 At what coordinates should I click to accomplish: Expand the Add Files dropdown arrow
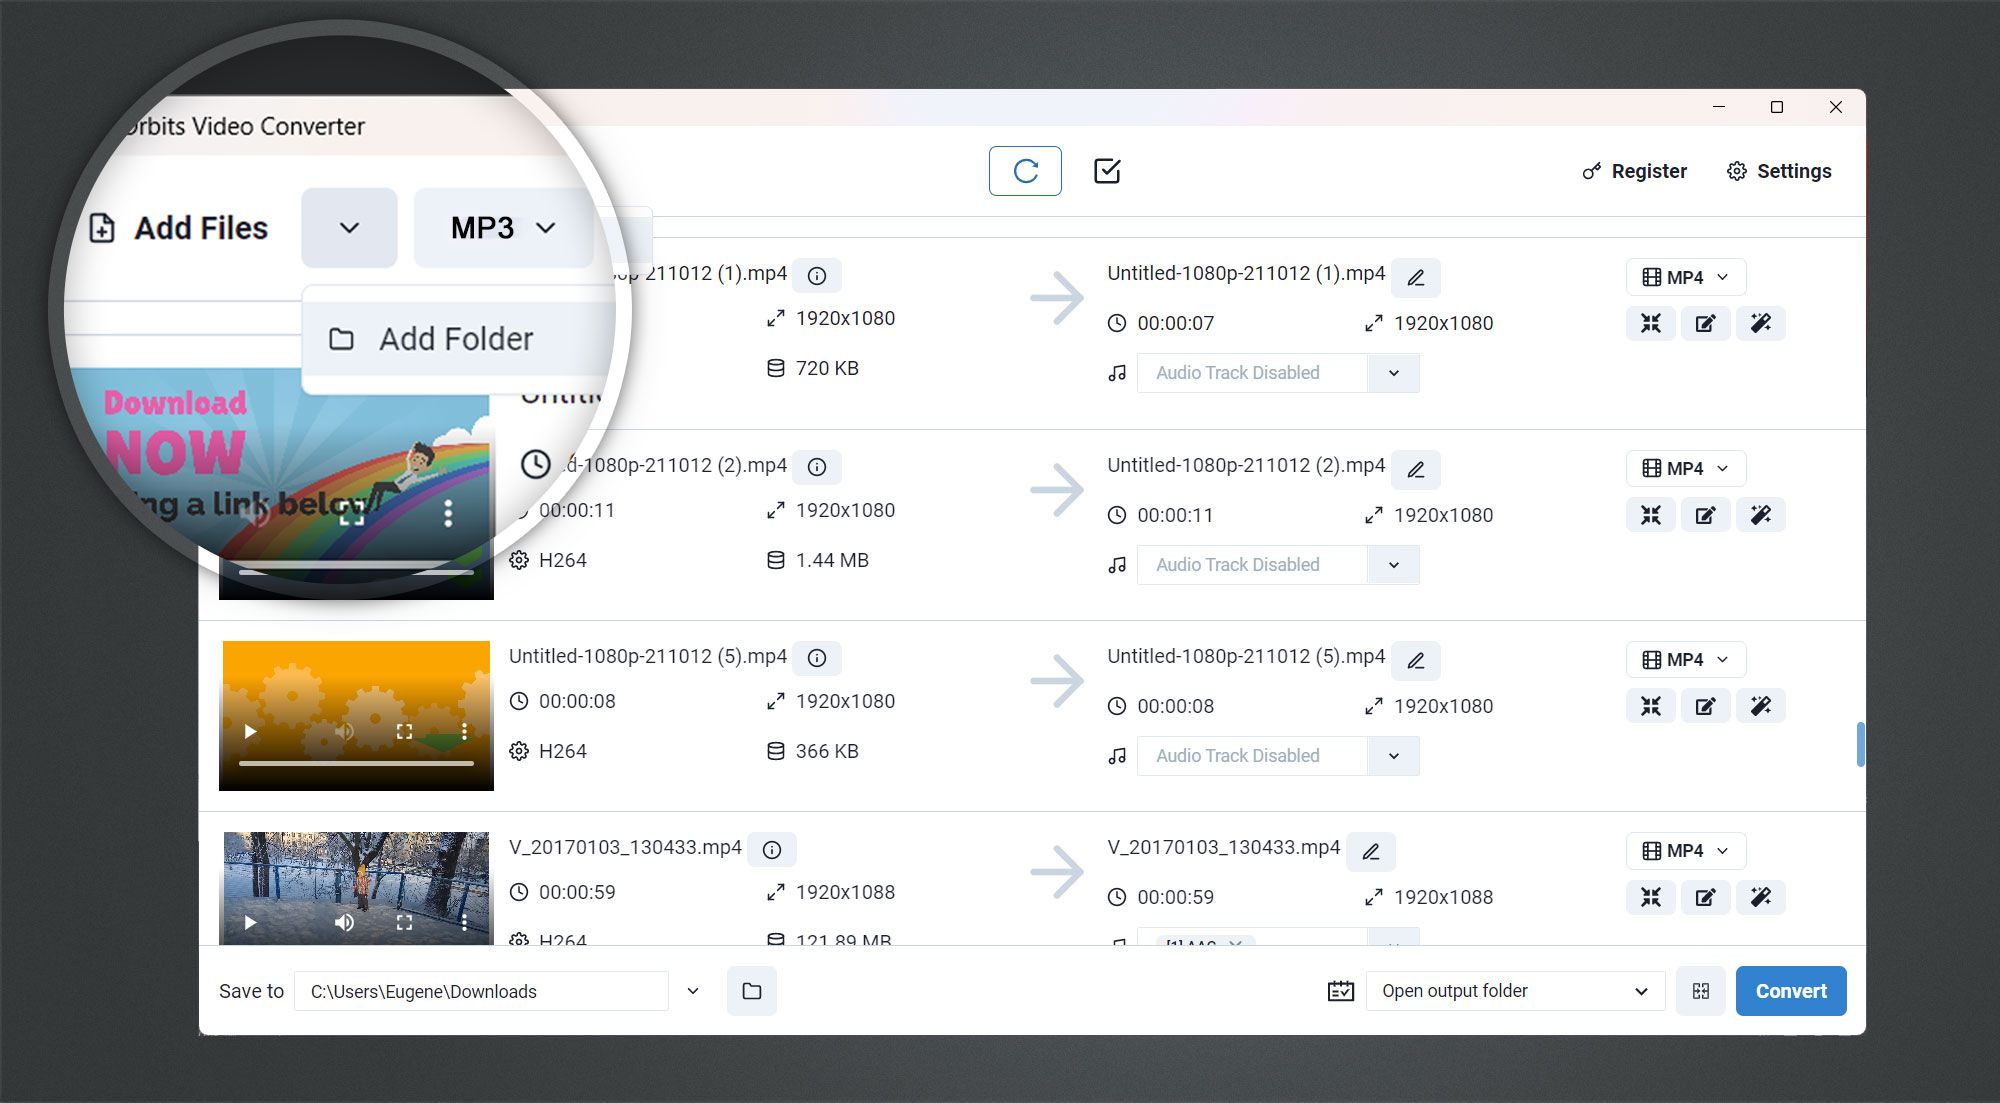click(349, 227)
